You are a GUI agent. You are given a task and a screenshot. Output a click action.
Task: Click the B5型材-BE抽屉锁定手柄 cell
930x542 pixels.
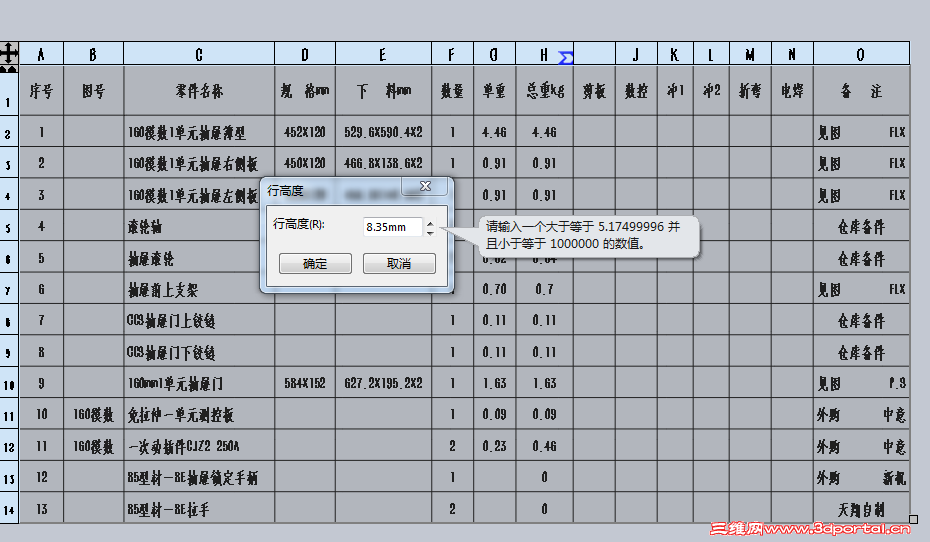(x=199, y=477)
